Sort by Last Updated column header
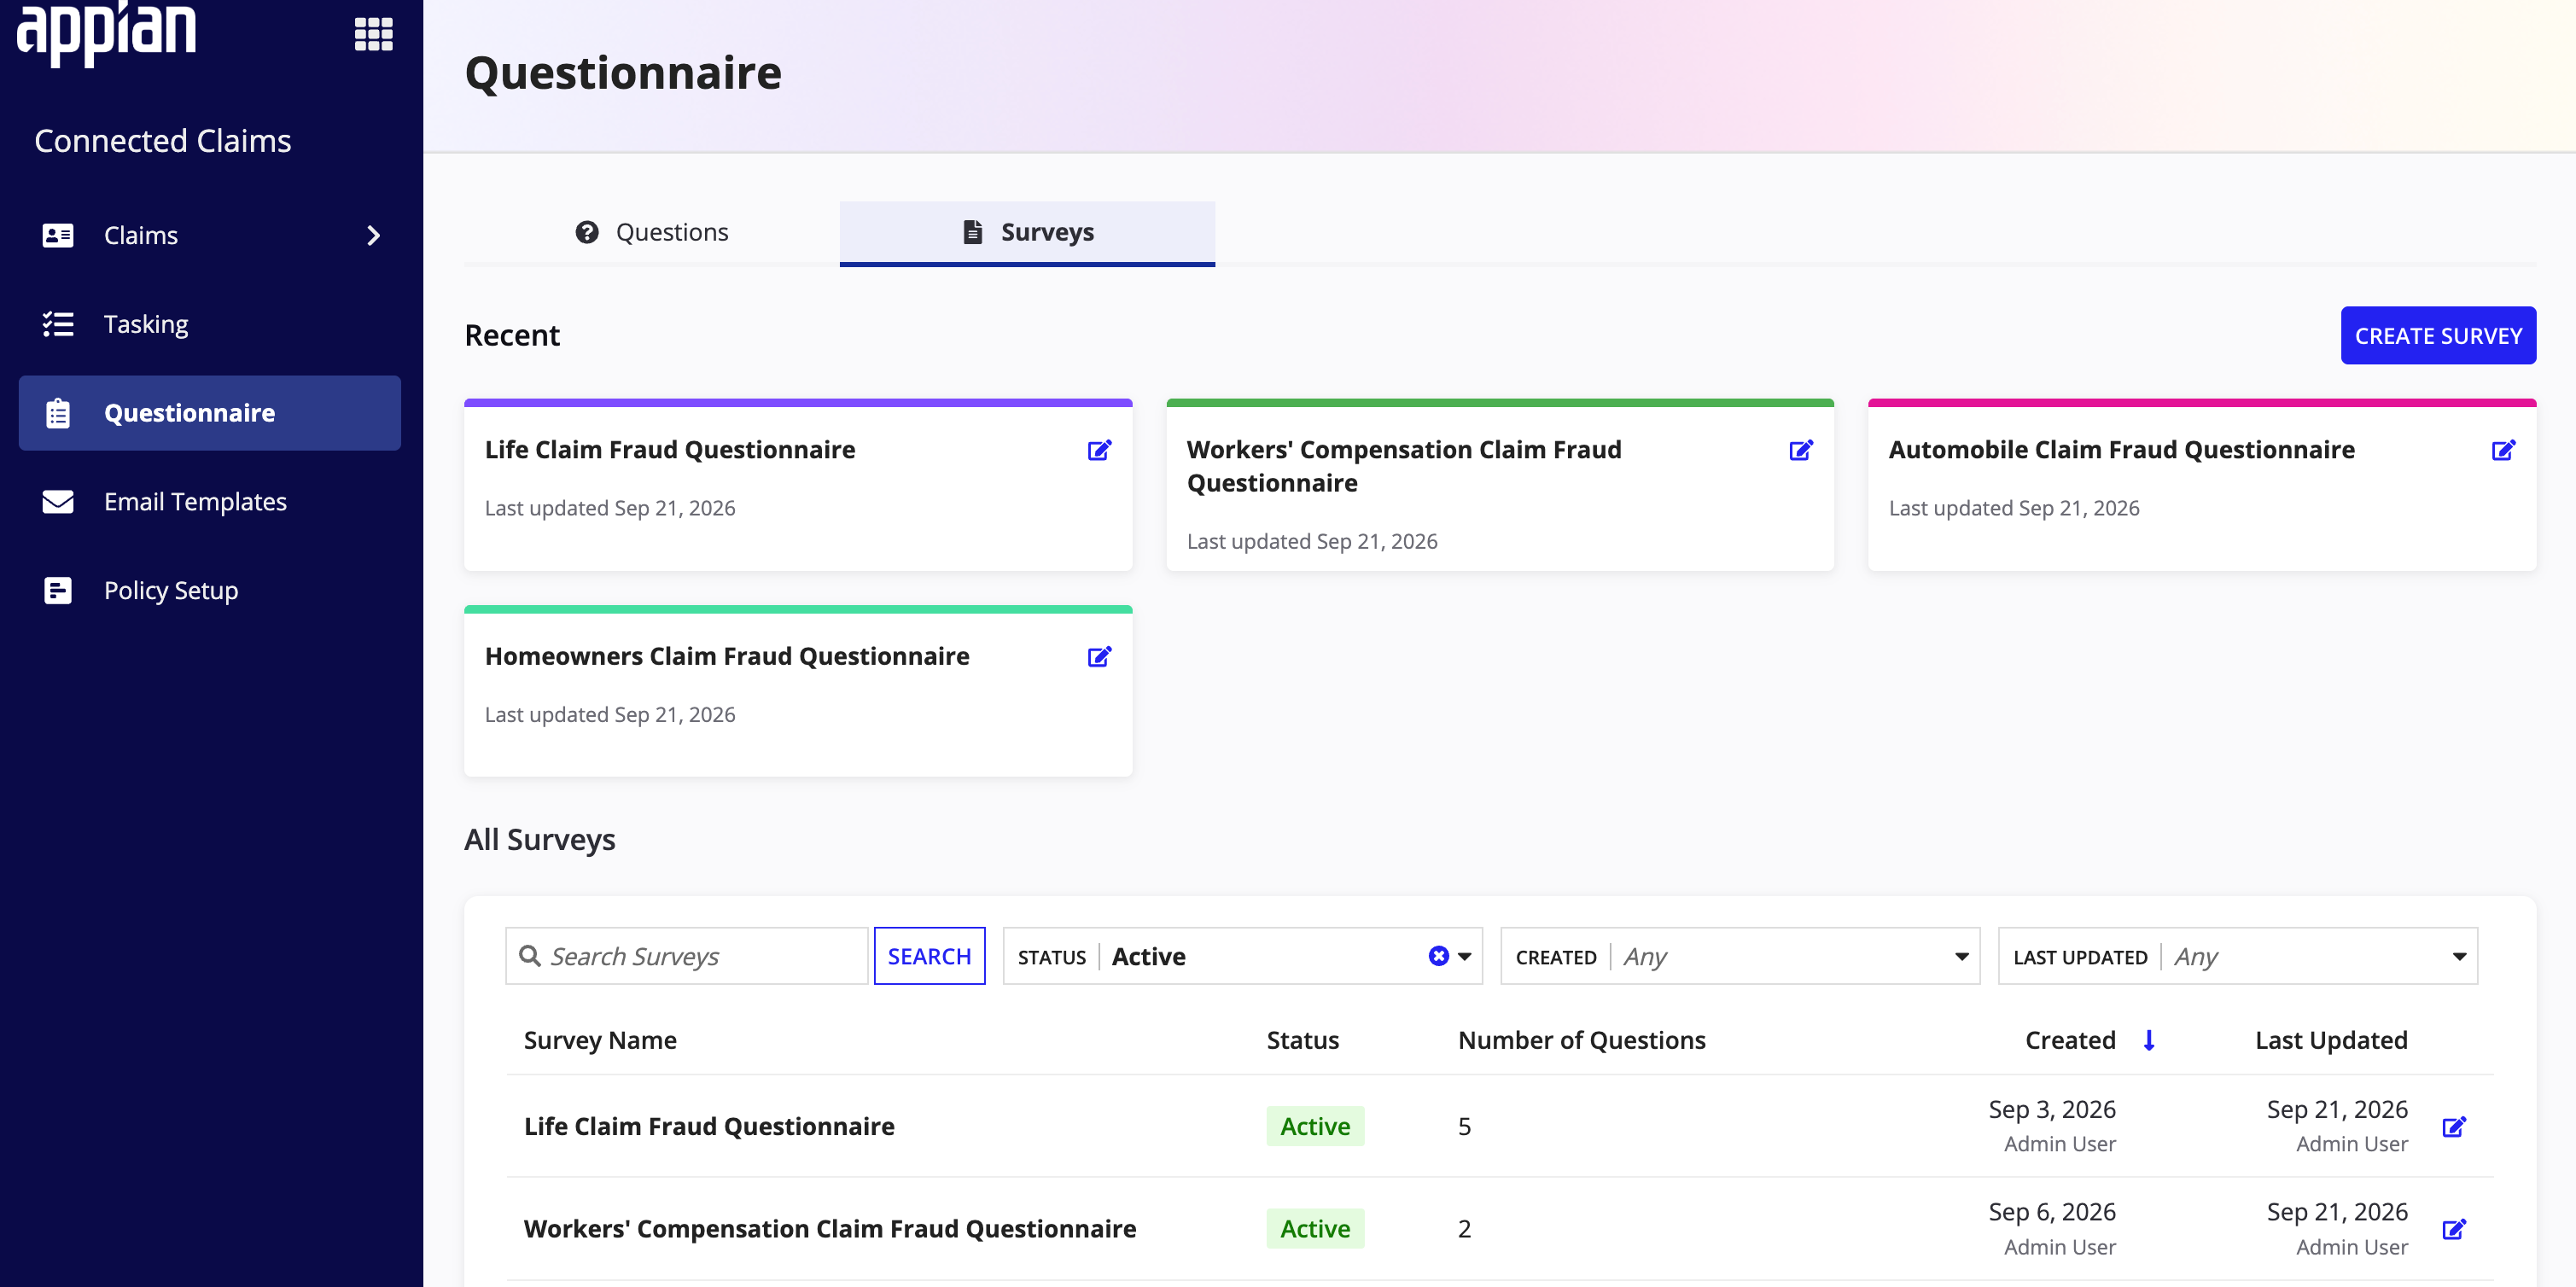Image resolution: width=2576 pixels, height=1287 pixels. pyautogui.click(x=2331, y=1040)
